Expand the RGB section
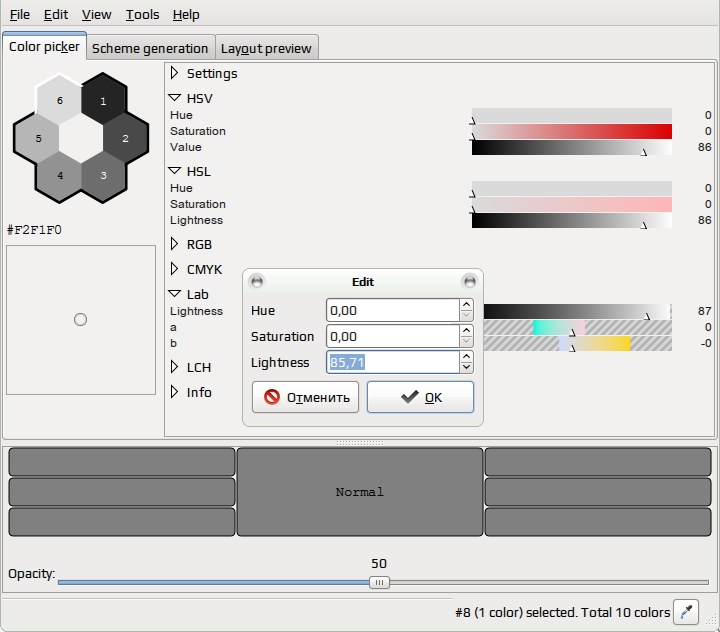Screen dimensions: 720x632 pos(174,244)
